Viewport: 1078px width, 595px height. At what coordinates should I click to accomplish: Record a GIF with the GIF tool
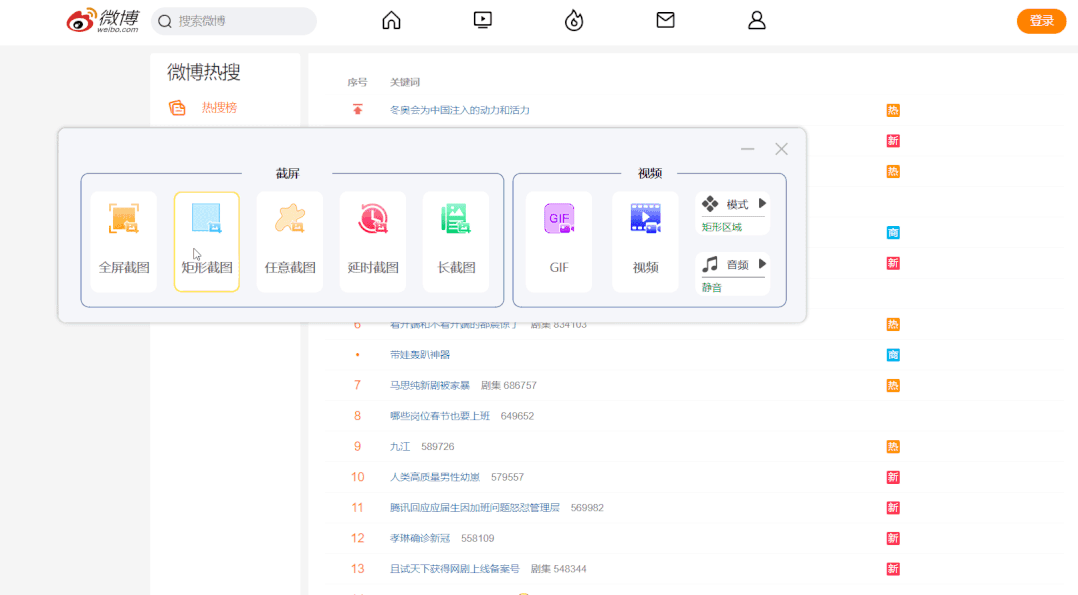click(559, 241)
